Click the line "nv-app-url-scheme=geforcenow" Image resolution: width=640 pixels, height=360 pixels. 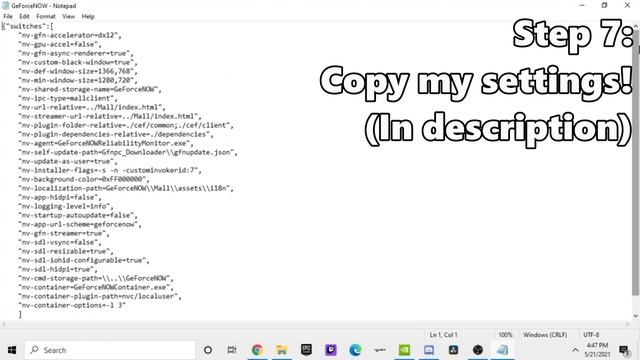[x=80, y=224]
